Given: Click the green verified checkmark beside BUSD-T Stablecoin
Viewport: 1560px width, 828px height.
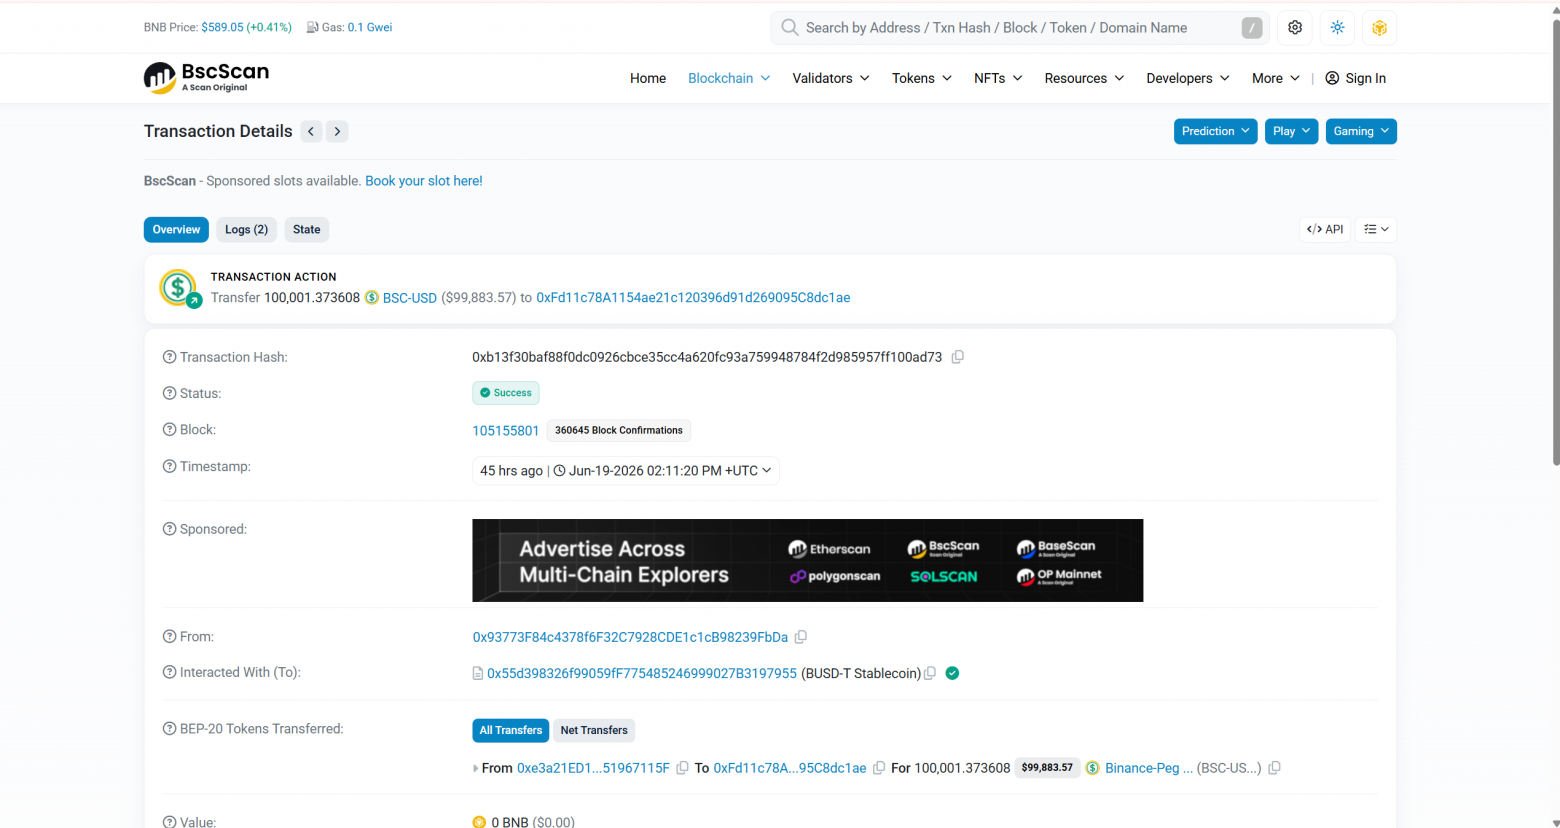Looking at the screenshot, I should pos(952,673).
